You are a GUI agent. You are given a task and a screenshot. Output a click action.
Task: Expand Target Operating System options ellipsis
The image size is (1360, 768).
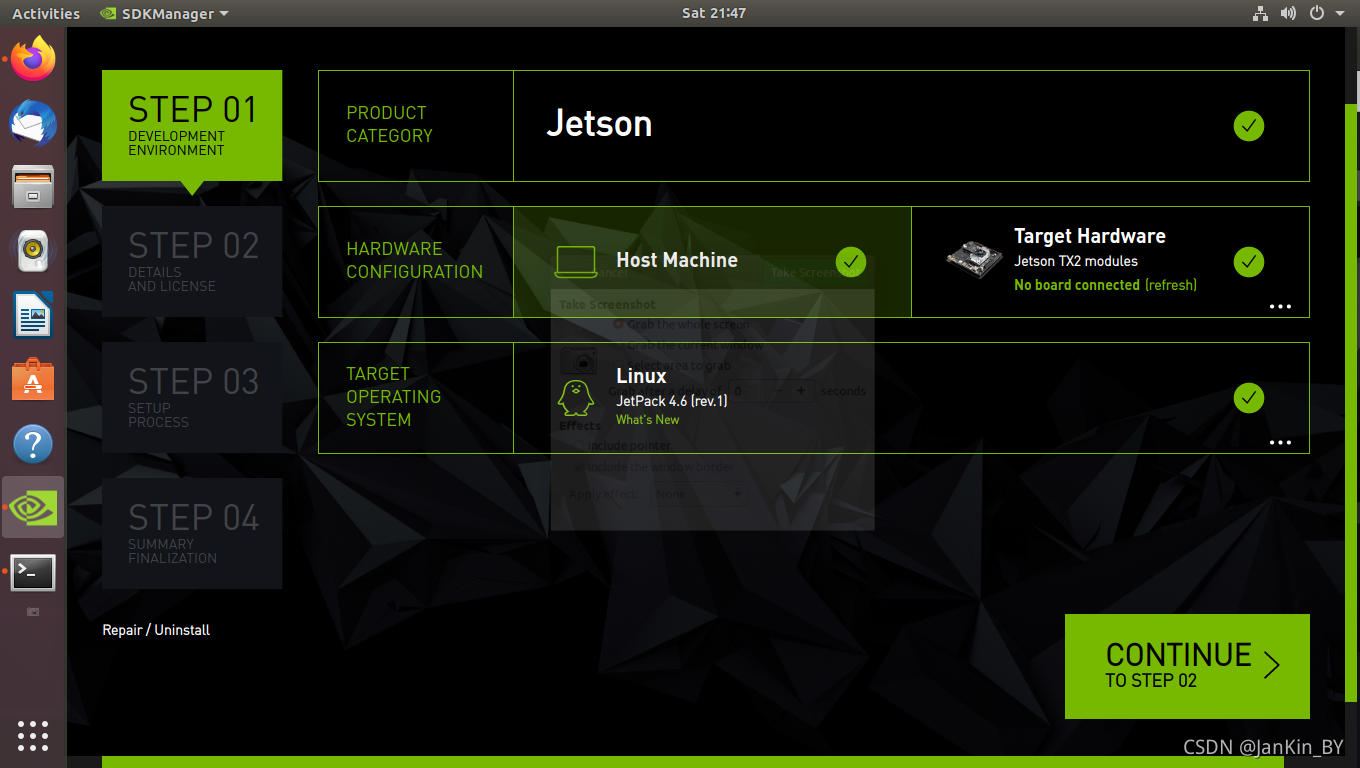pos(1280,443)
